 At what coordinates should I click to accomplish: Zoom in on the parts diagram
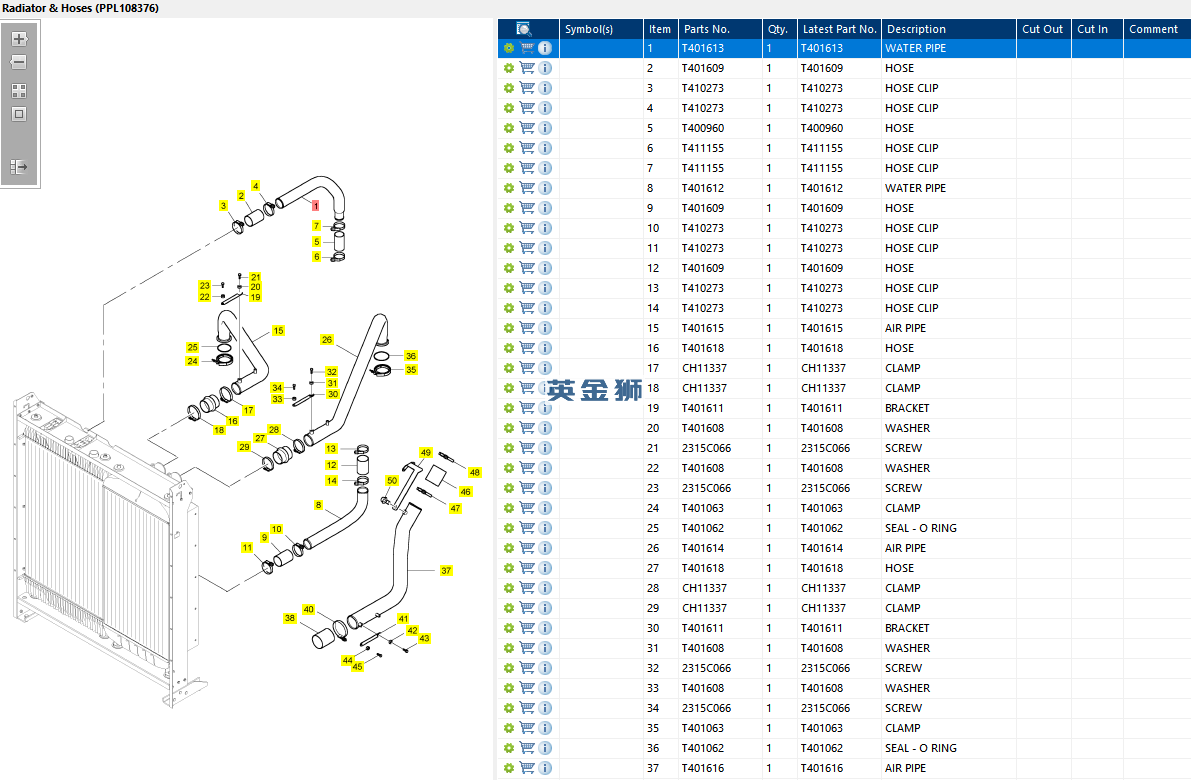tap(20, 39)
